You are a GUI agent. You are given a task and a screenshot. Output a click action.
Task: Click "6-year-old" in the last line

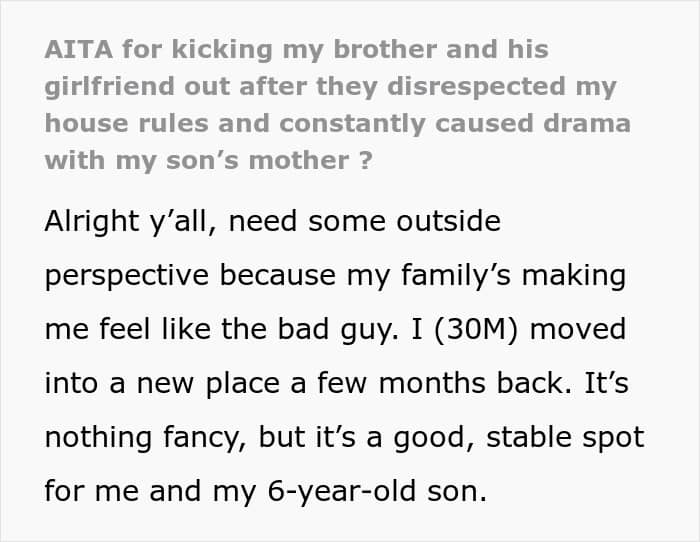point(342,492)
